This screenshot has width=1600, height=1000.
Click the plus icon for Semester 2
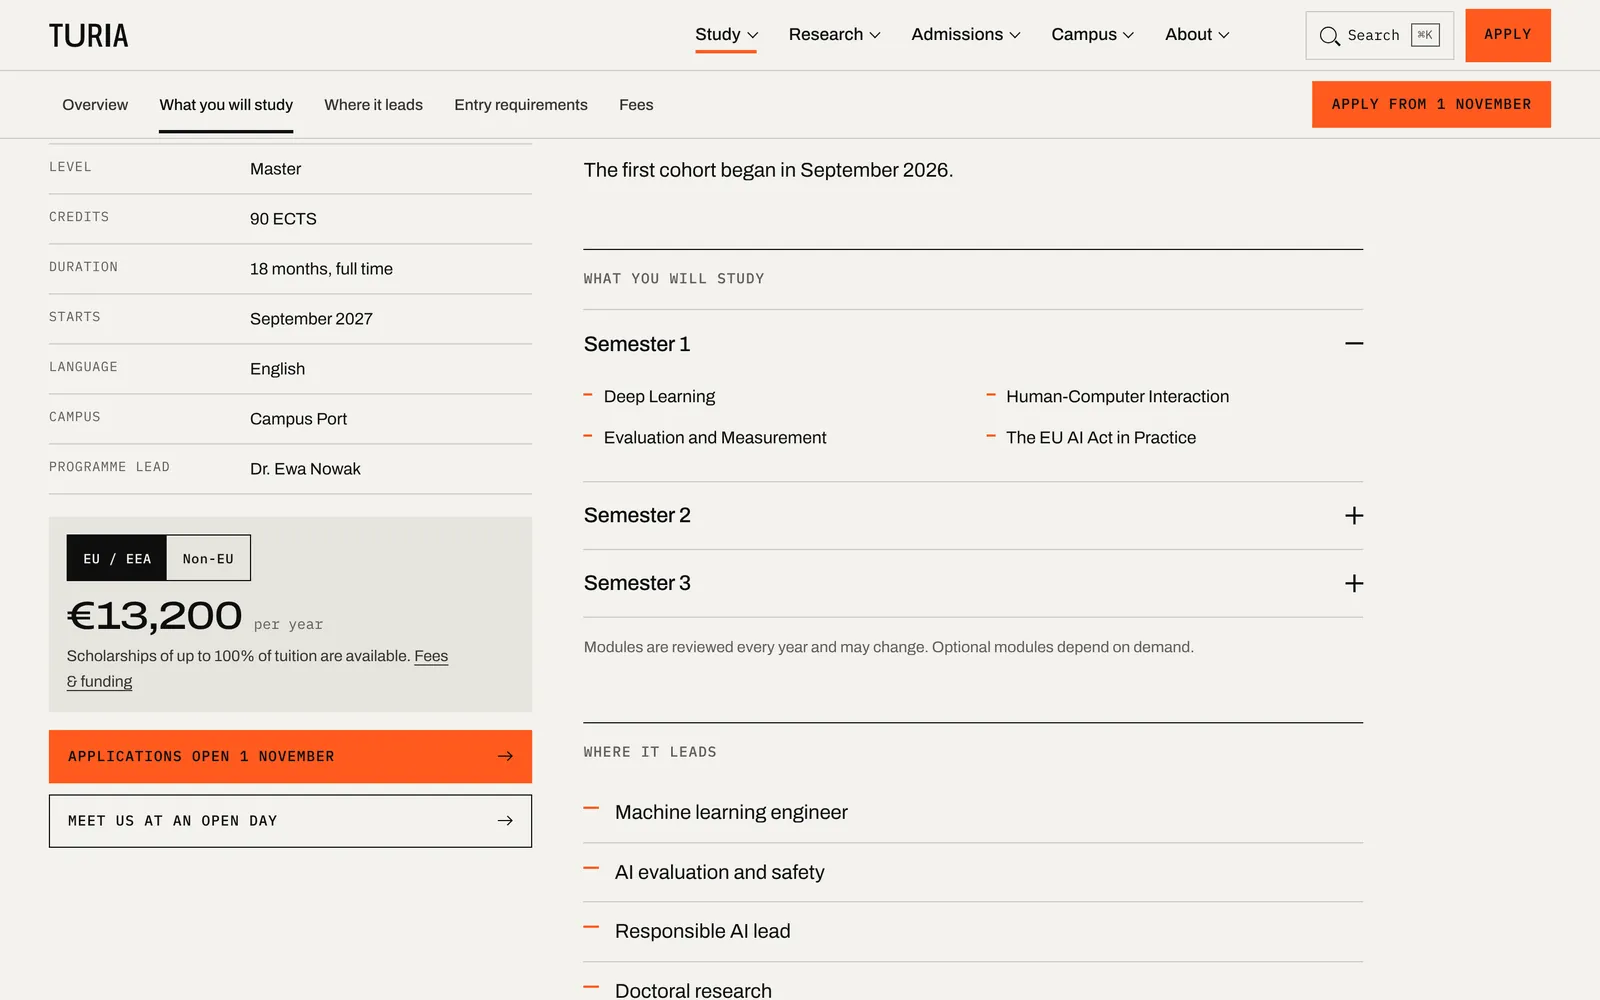coord(1354,515)
